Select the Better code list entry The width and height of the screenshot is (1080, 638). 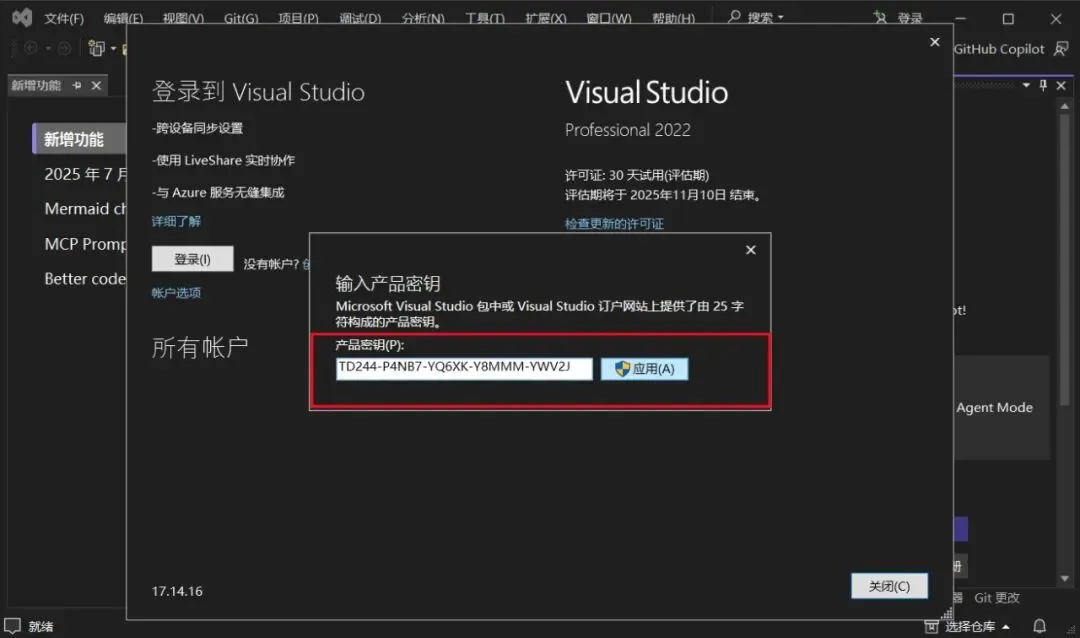85,278
